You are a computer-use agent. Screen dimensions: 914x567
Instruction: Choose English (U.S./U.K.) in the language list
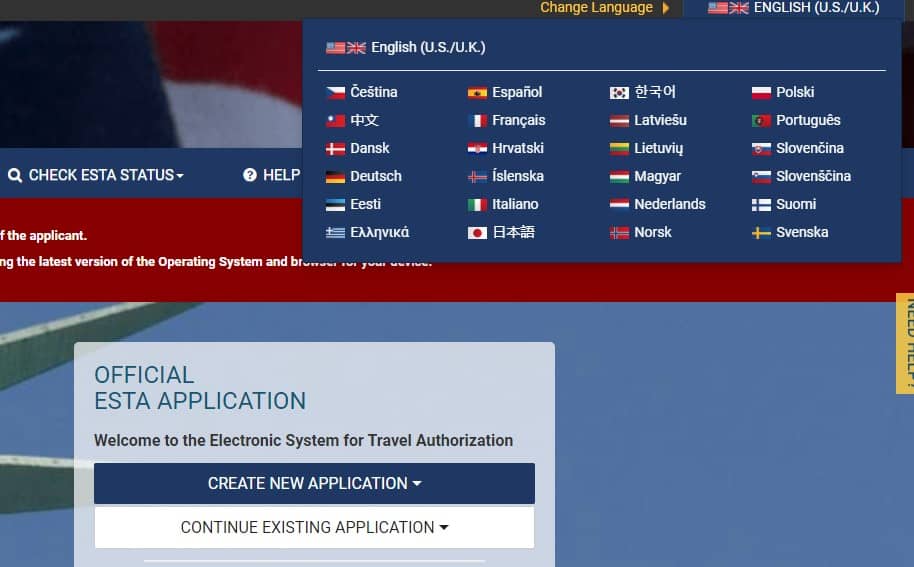(x=406, y=47)
